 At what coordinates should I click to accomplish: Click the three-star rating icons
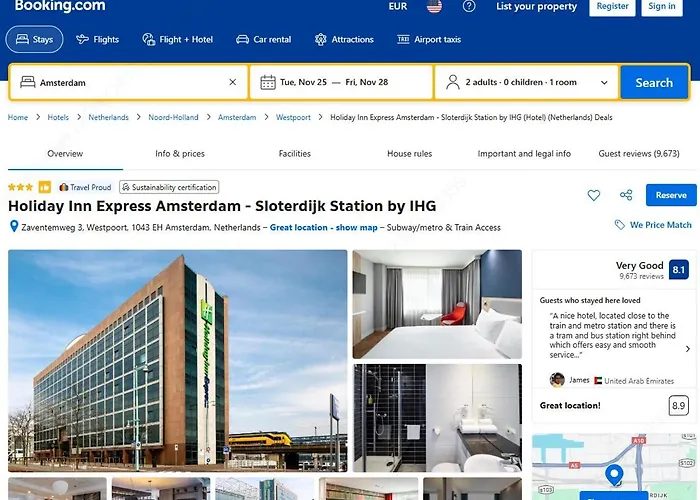point(21,187)
